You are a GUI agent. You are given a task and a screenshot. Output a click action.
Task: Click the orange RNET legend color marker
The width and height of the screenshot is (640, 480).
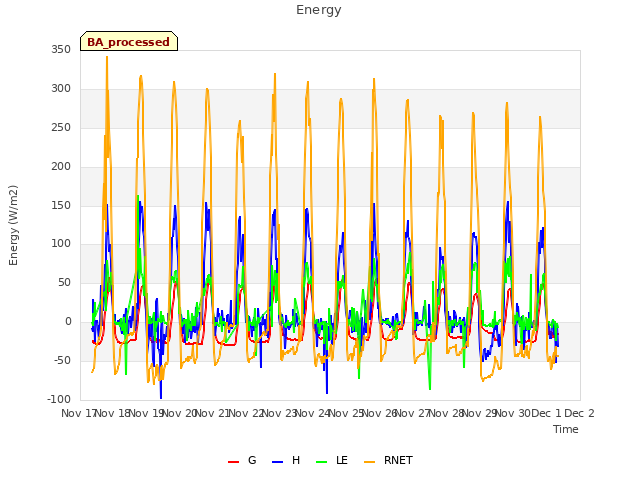(369, 462)
